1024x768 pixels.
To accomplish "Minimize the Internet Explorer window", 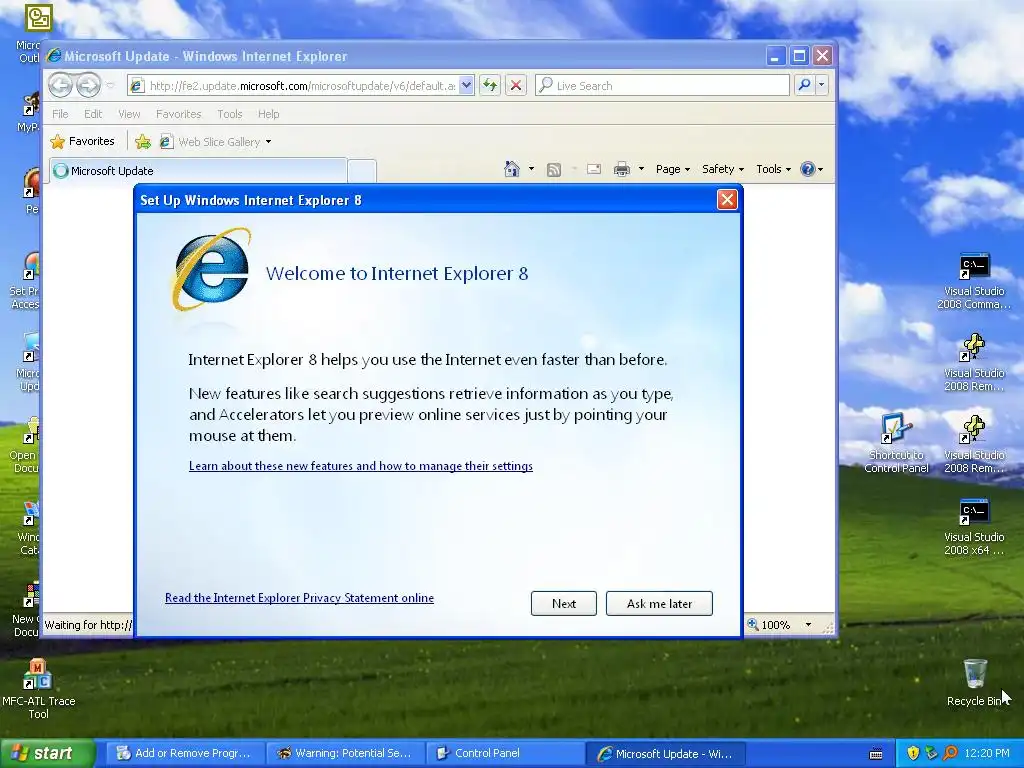I will (775, 56).
